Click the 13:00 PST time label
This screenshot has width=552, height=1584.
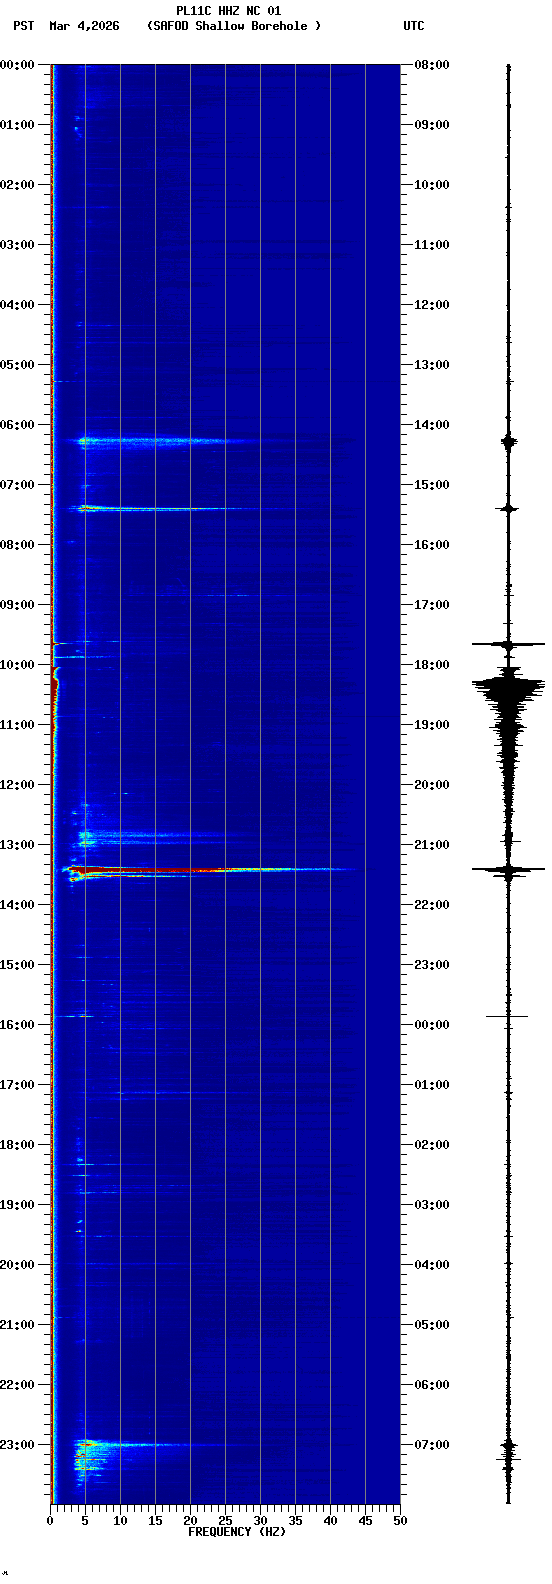(x=18, y=845)
